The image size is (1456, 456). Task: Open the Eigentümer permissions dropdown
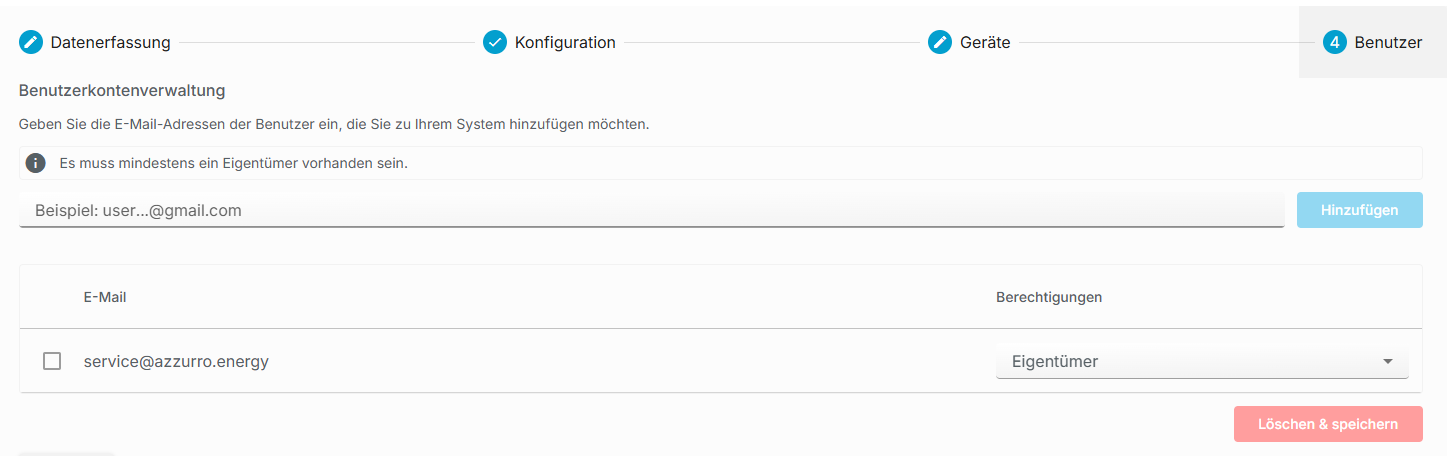pos(1202,362)
